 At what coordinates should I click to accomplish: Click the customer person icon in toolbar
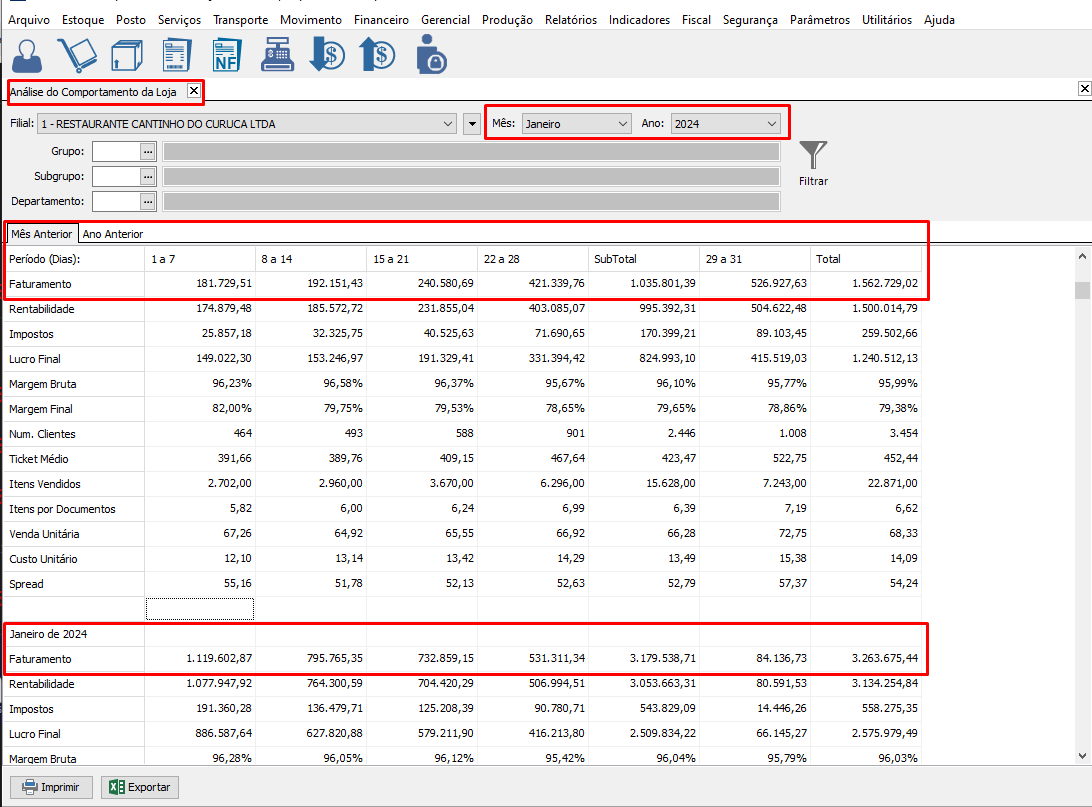coord(27,55)
